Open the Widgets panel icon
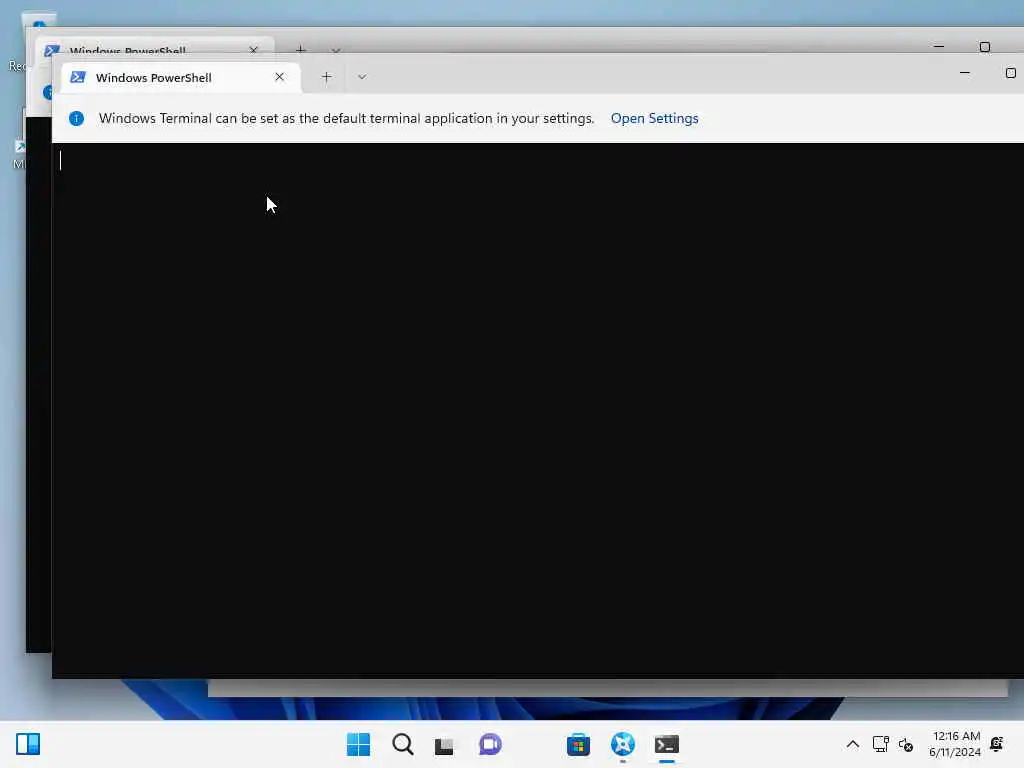This screenshot has width=1024, height=768. (x=28, y=744)
